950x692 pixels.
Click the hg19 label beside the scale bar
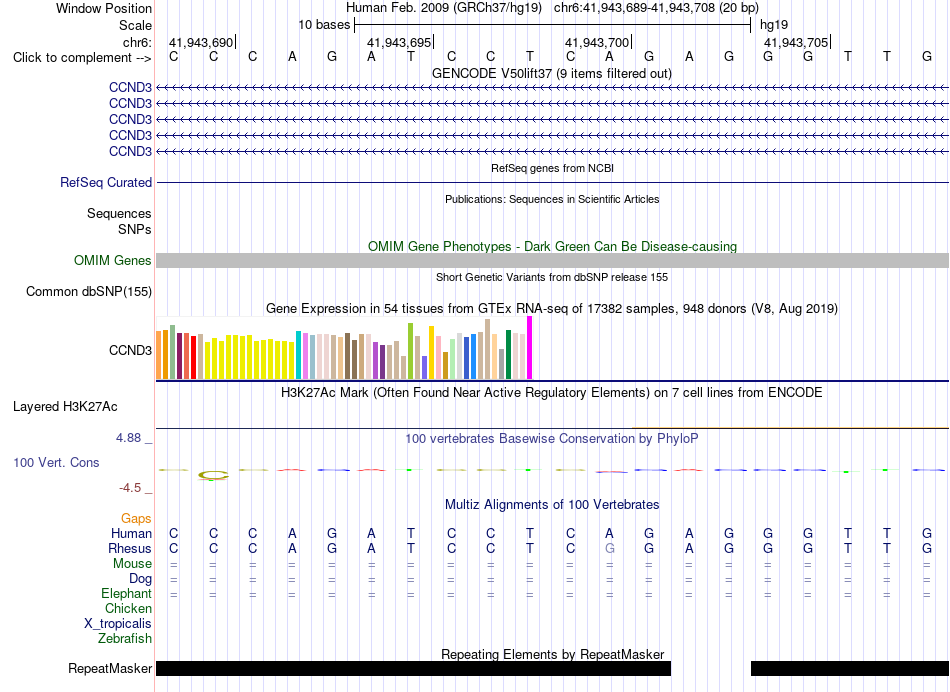coord(774,25)
